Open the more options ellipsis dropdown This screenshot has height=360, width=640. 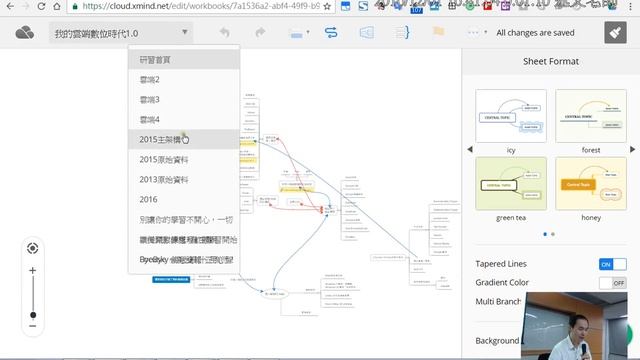pos(477,32)
